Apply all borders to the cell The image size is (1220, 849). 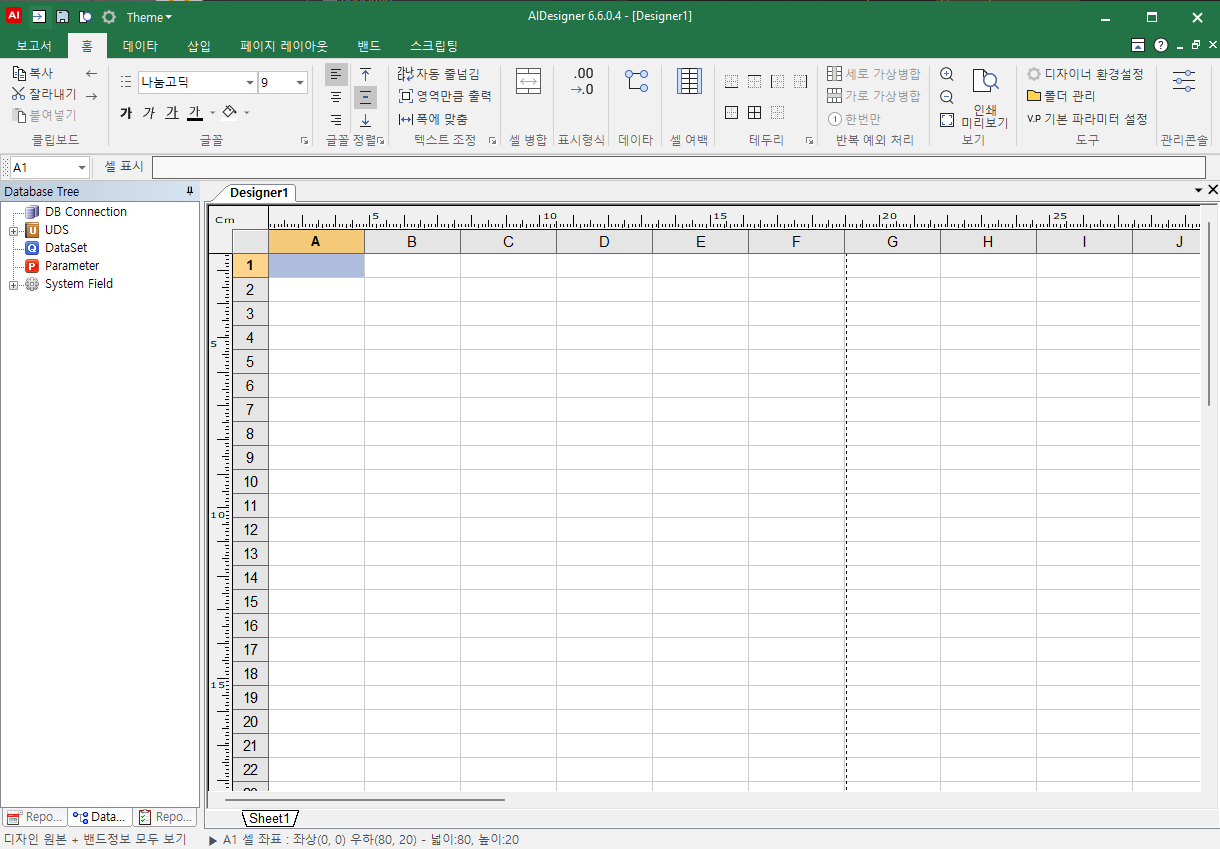[x=754, y=113]
